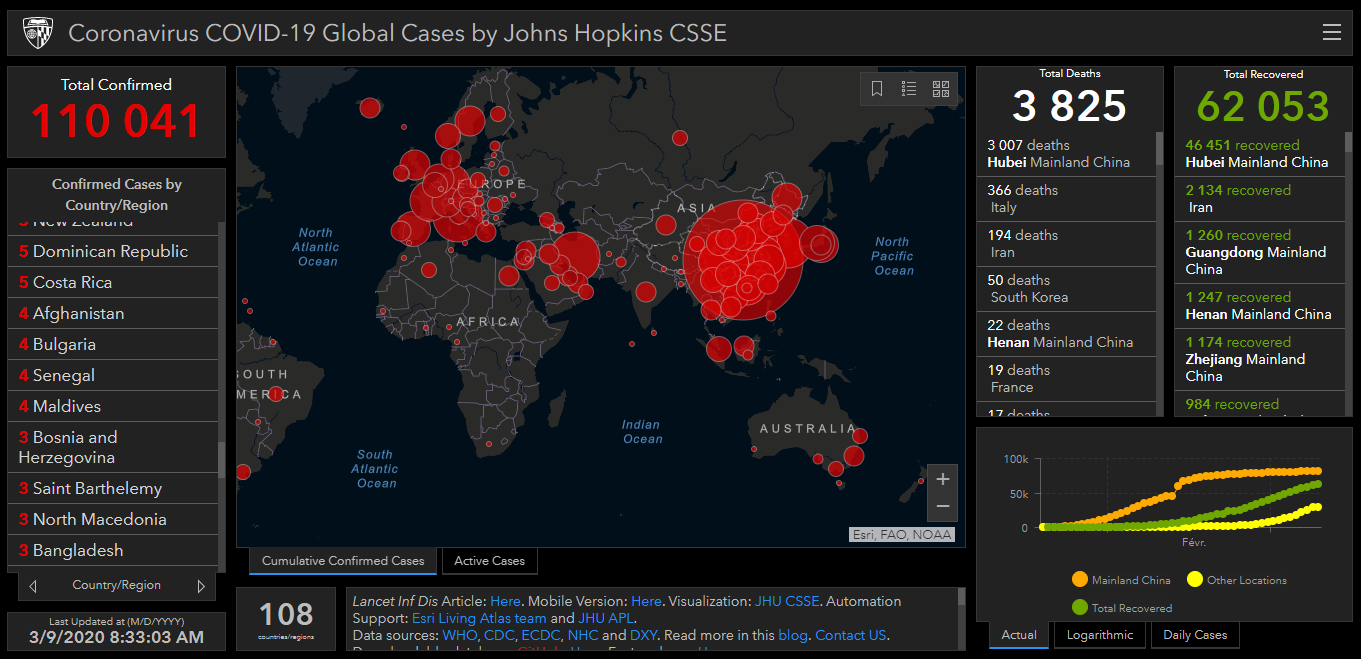
Task: Open the map bookmarks icon
Action: coord(877,89)
